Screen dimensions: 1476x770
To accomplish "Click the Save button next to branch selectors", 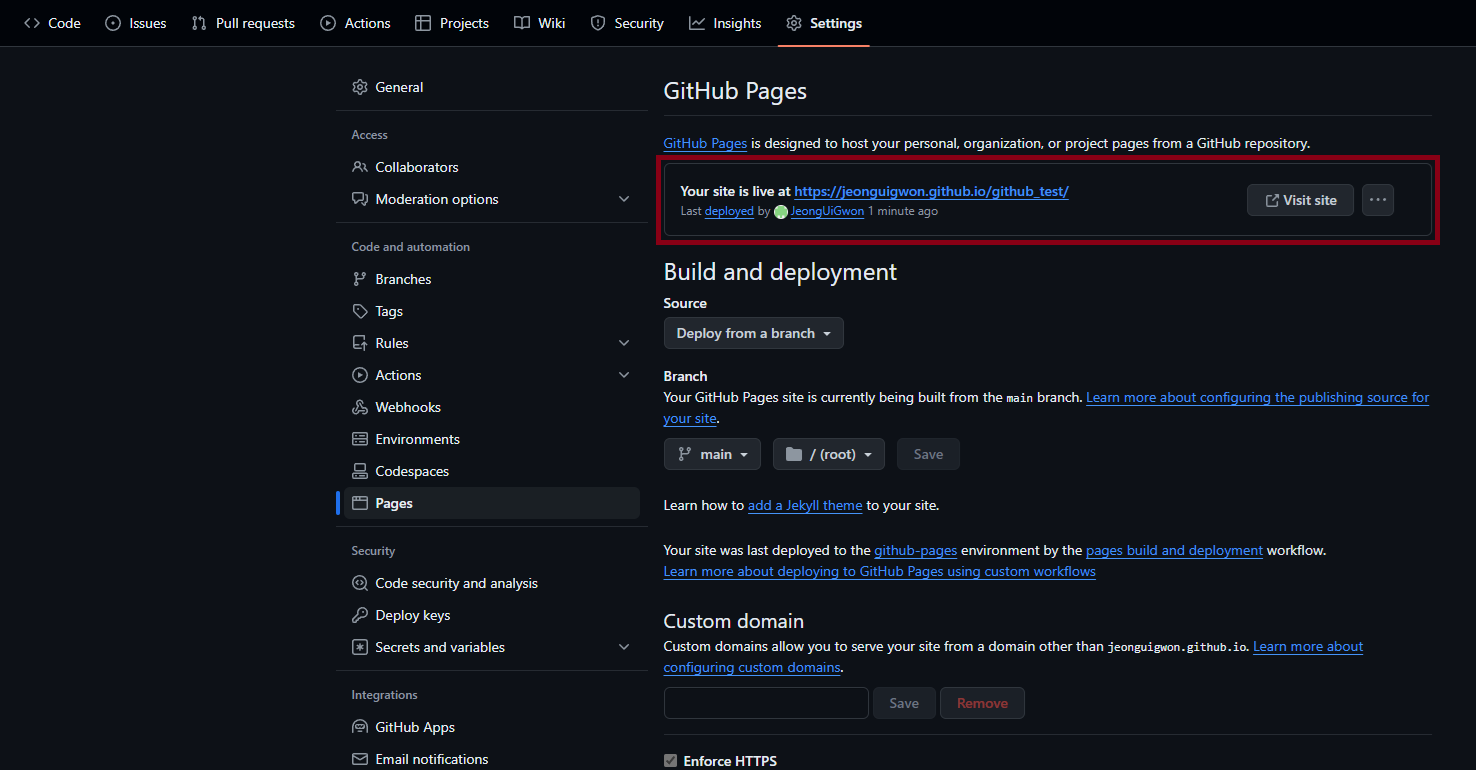I will pyautogui.click(x=928, y=454).
